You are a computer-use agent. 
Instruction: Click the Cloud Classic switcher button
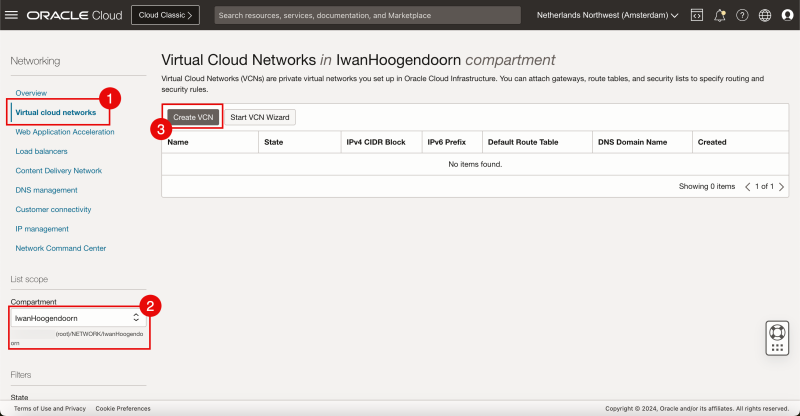pyautogui.click(x=165, y=15)
